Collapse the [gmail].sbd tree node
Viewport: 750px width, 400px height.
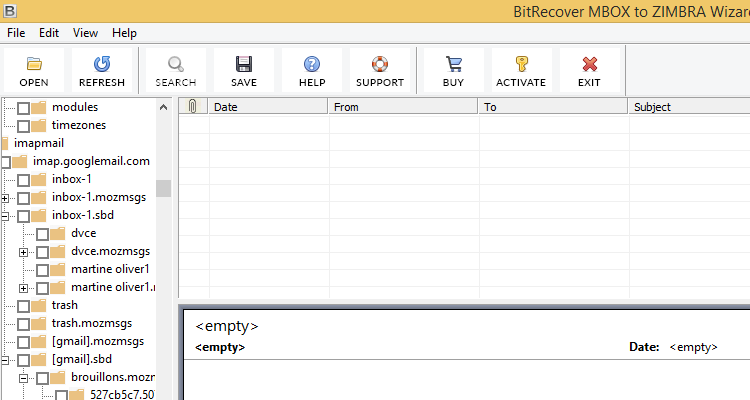(x=5, y=360)
